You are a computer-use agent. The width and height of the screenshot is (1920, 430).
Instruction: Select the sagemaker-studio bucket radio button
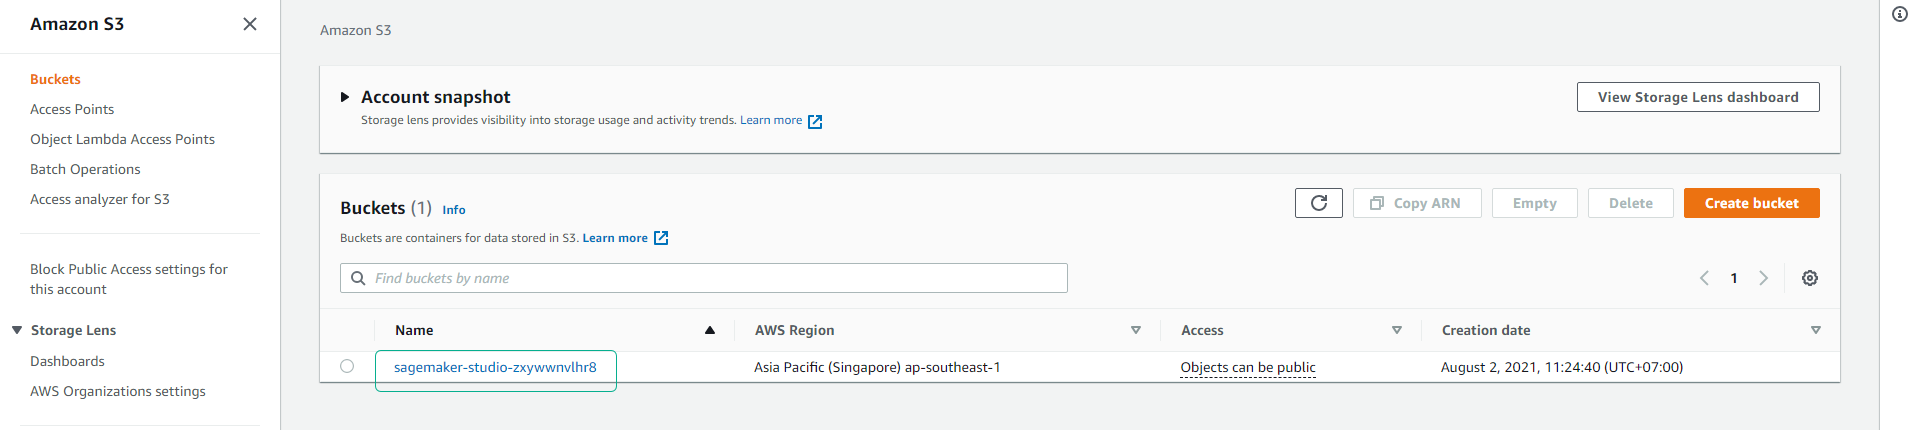[x=347, y=366]
